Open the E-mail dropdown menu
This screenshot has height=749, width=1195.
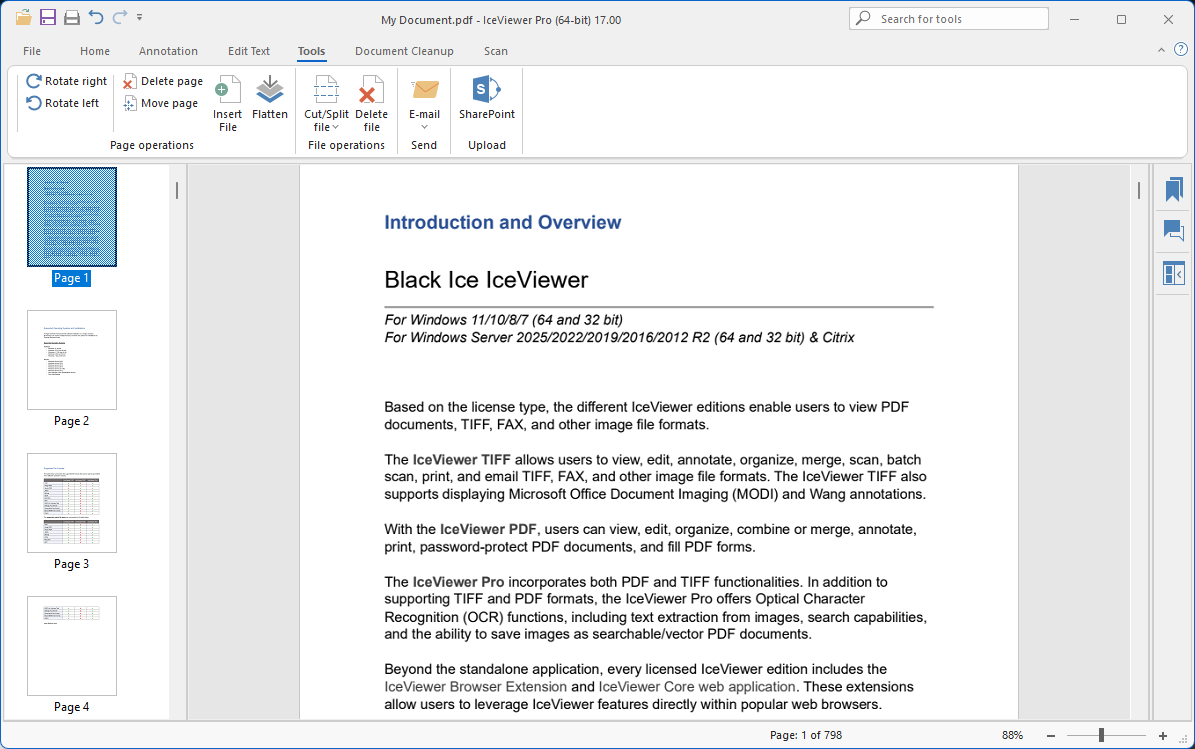click(x=424, y=127)
